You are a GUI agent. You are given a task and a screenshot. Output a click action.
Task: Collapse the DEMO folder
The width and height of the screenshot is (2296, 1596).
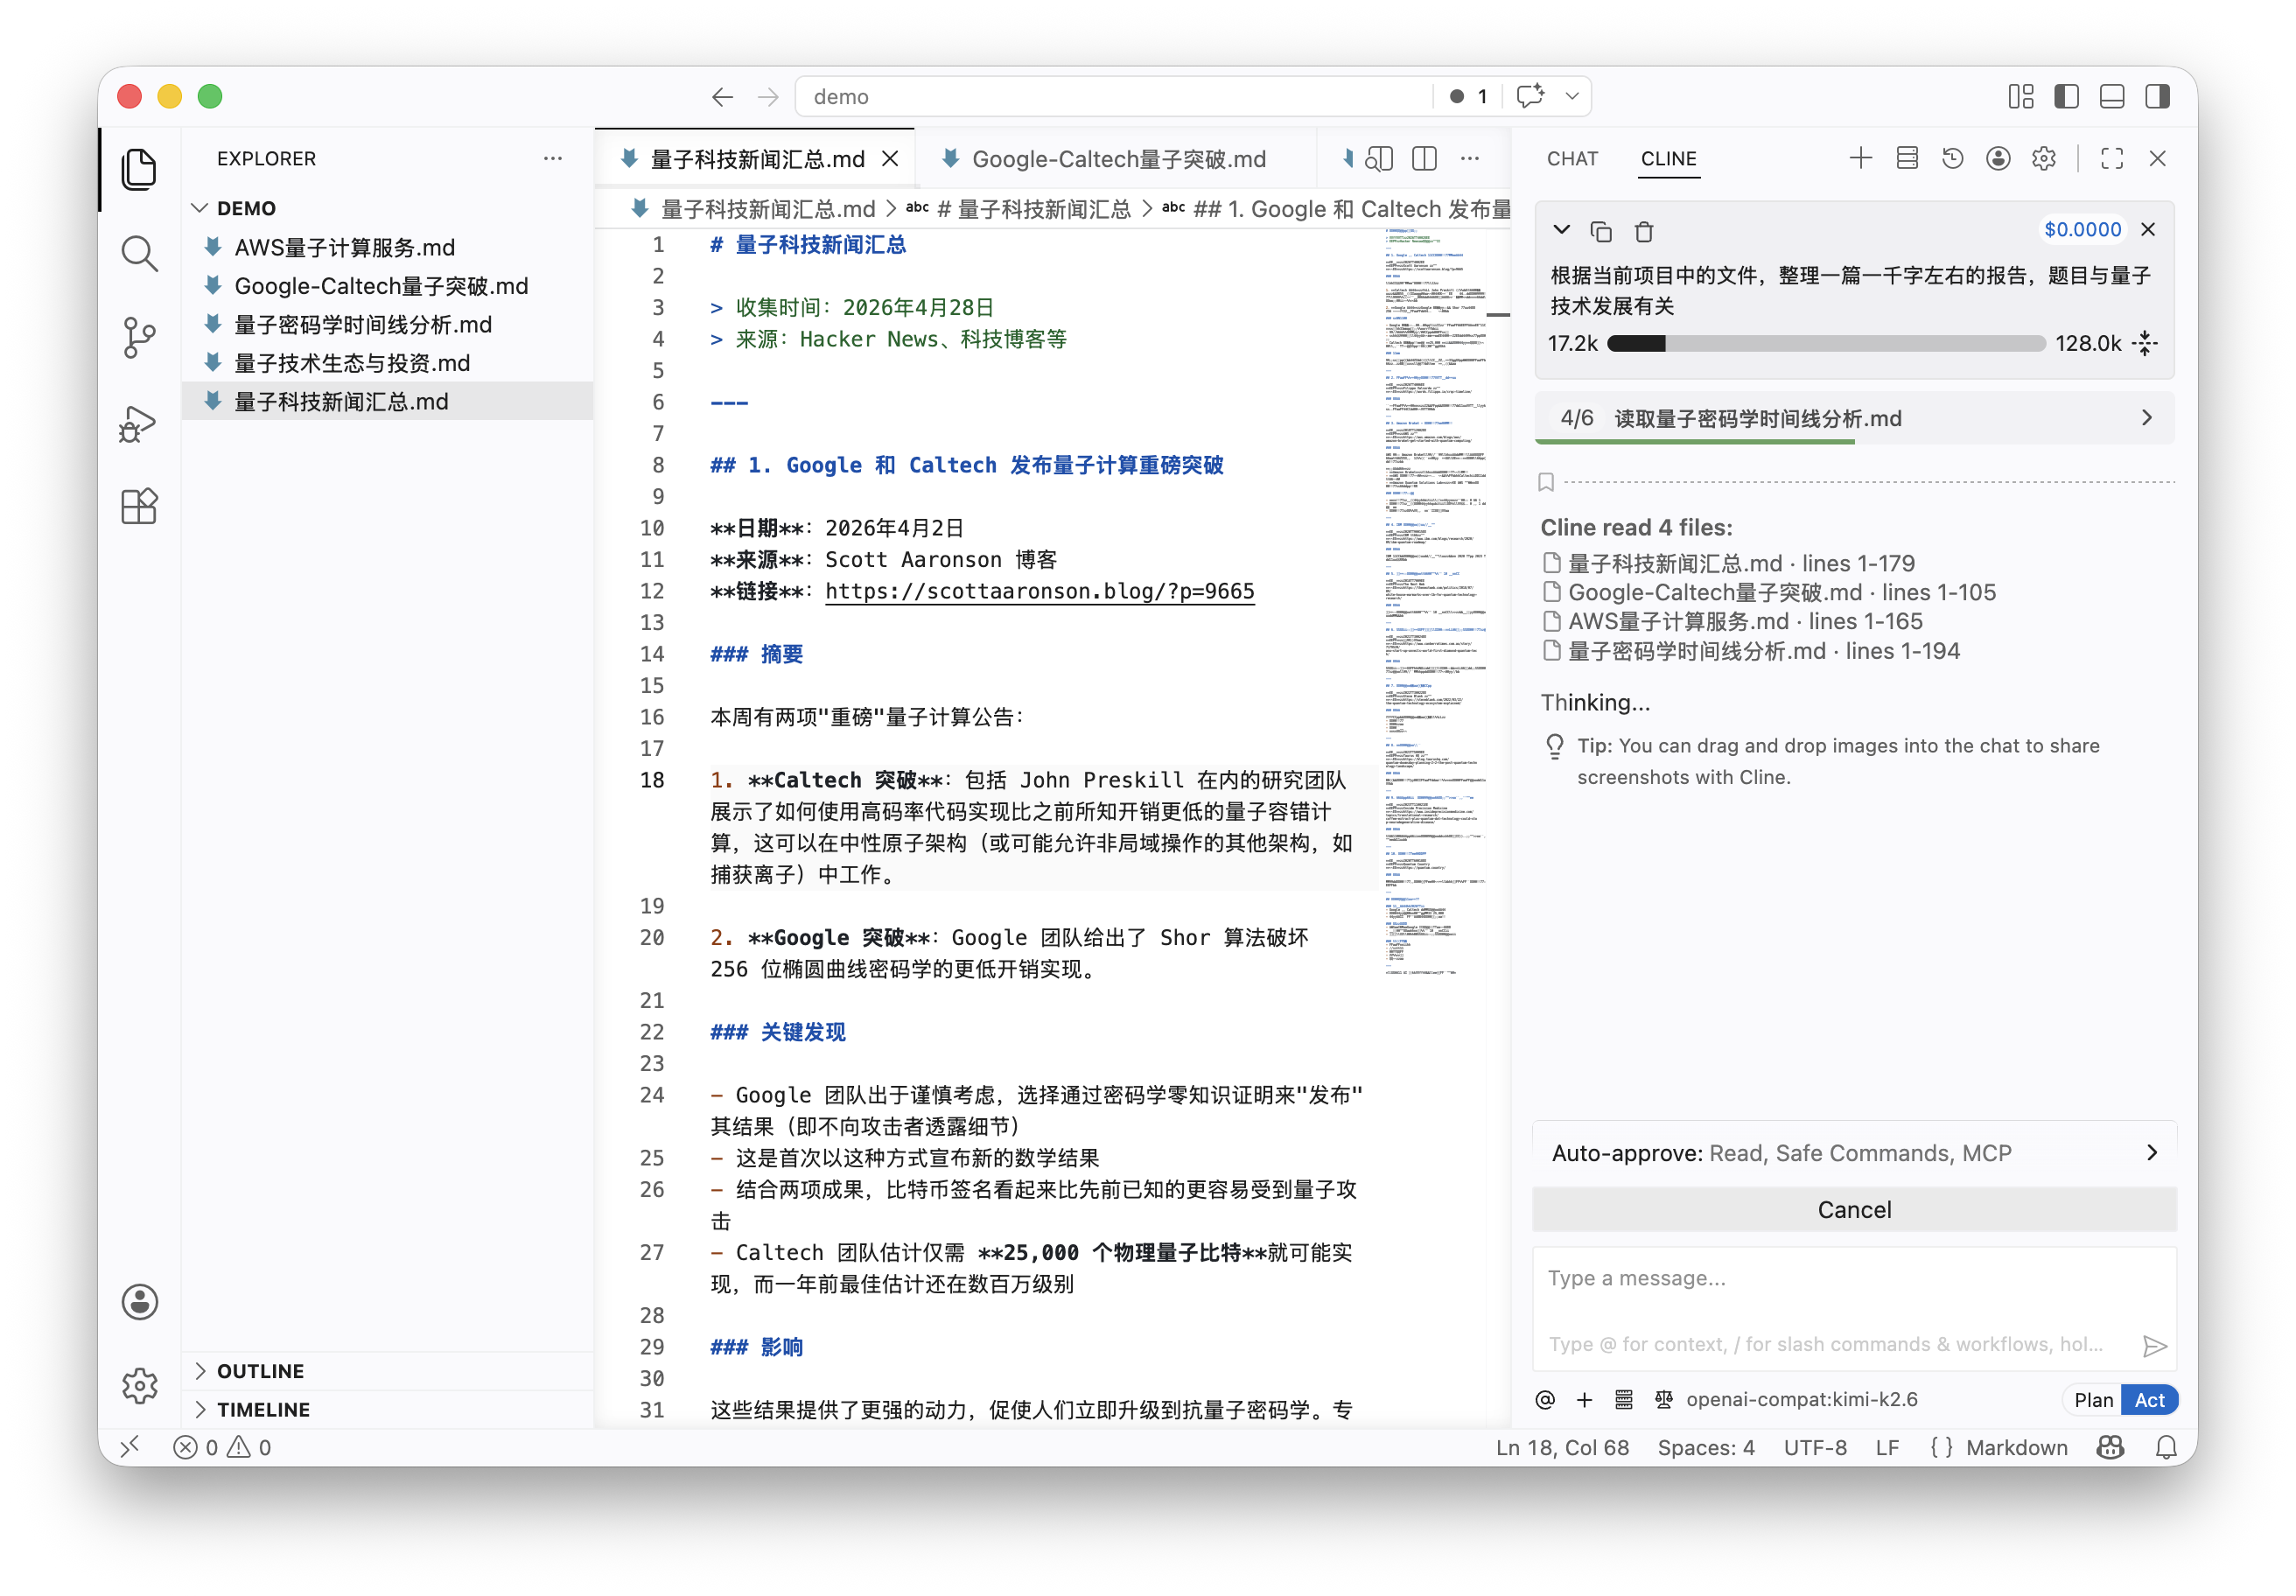pos(200,208)
